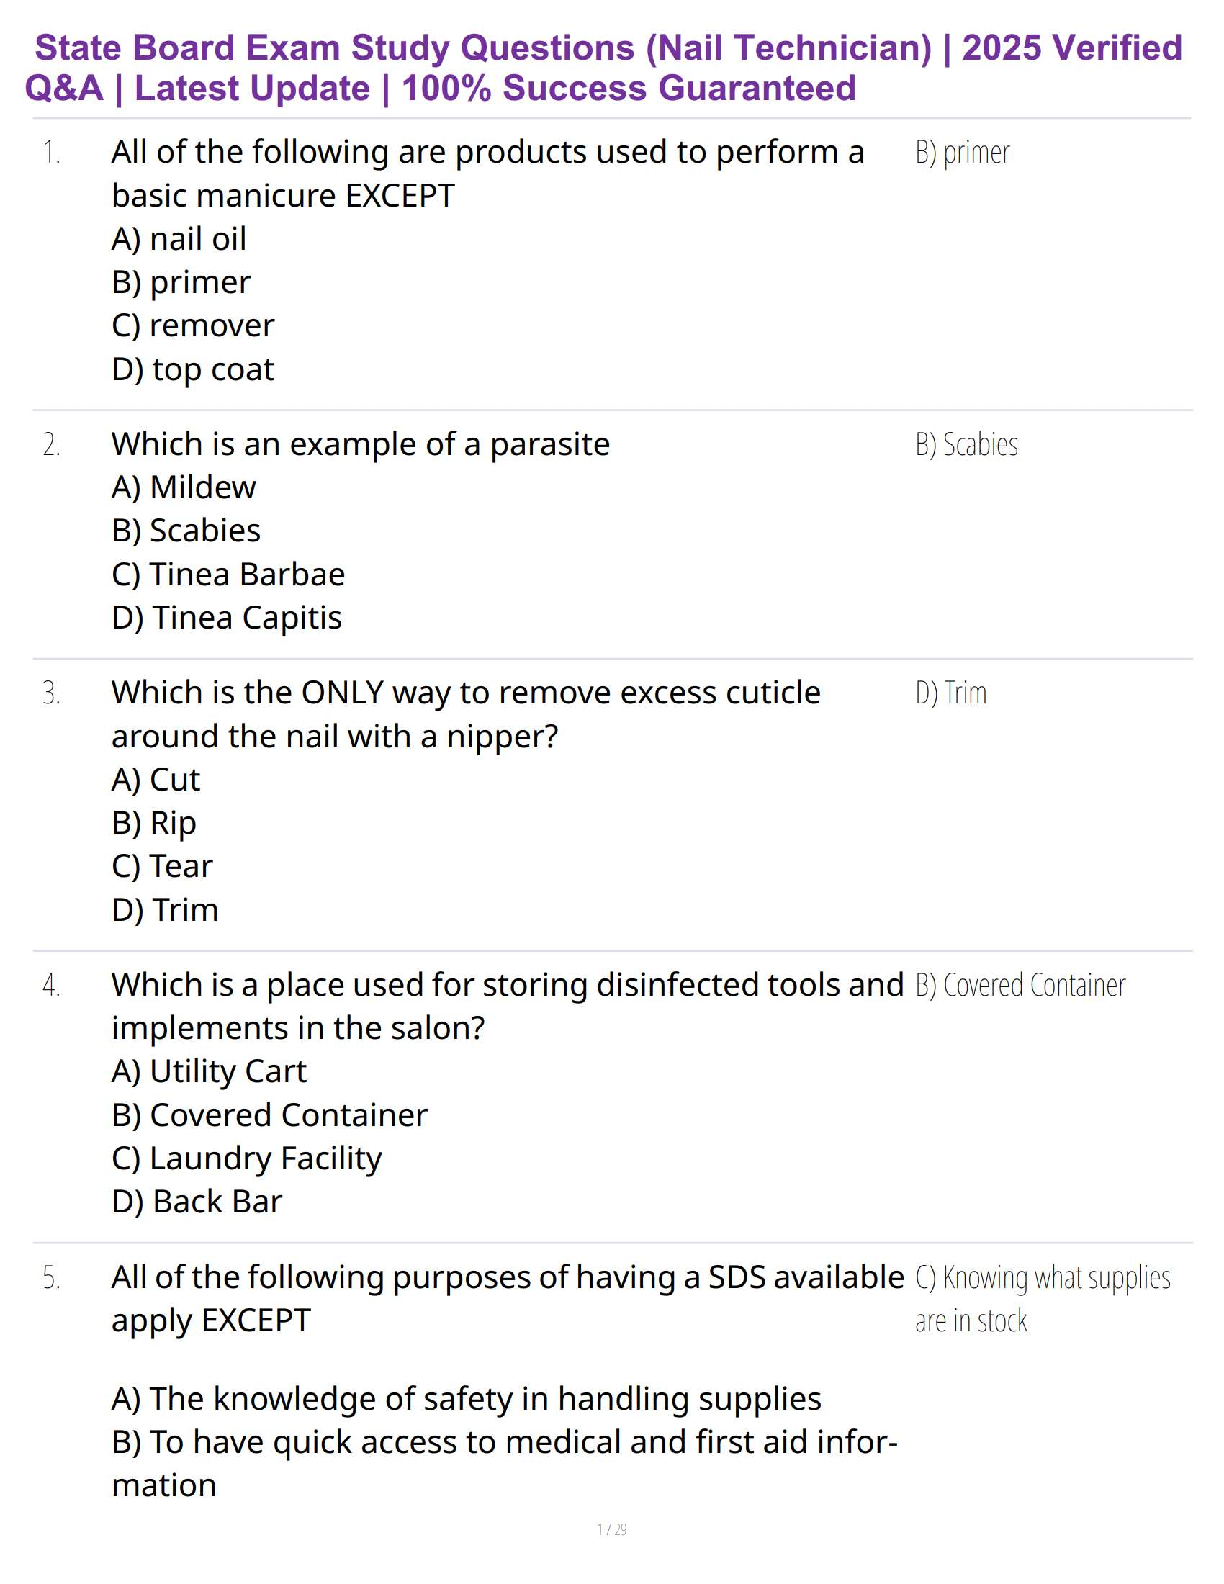Choose option C) remover
1224x1584 pixels.
[193, 326]
